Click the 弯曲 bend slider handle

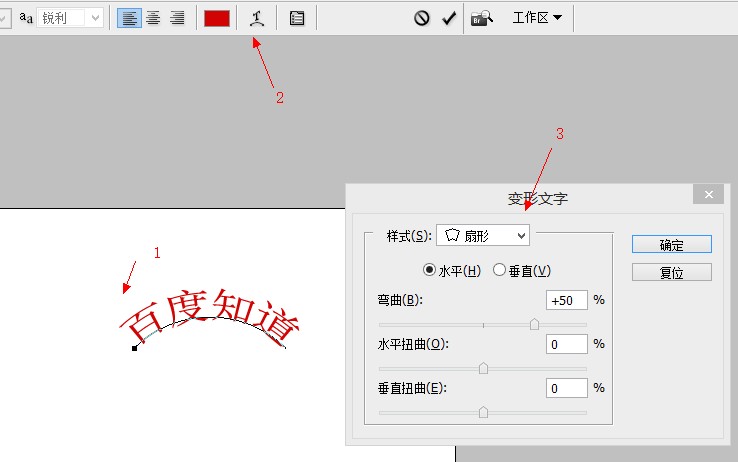pos(534,324)
